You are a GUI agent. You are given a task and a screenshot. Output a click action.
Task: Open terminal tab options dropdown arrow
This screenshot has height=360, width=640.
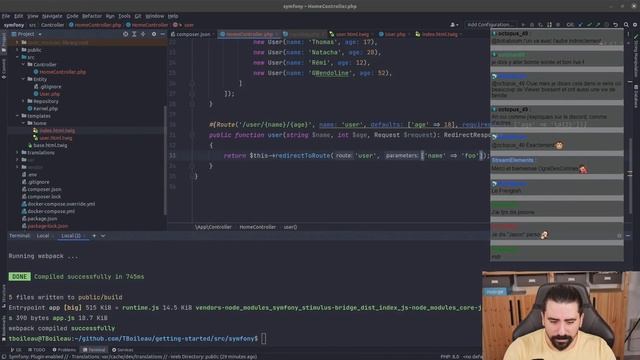103,236
